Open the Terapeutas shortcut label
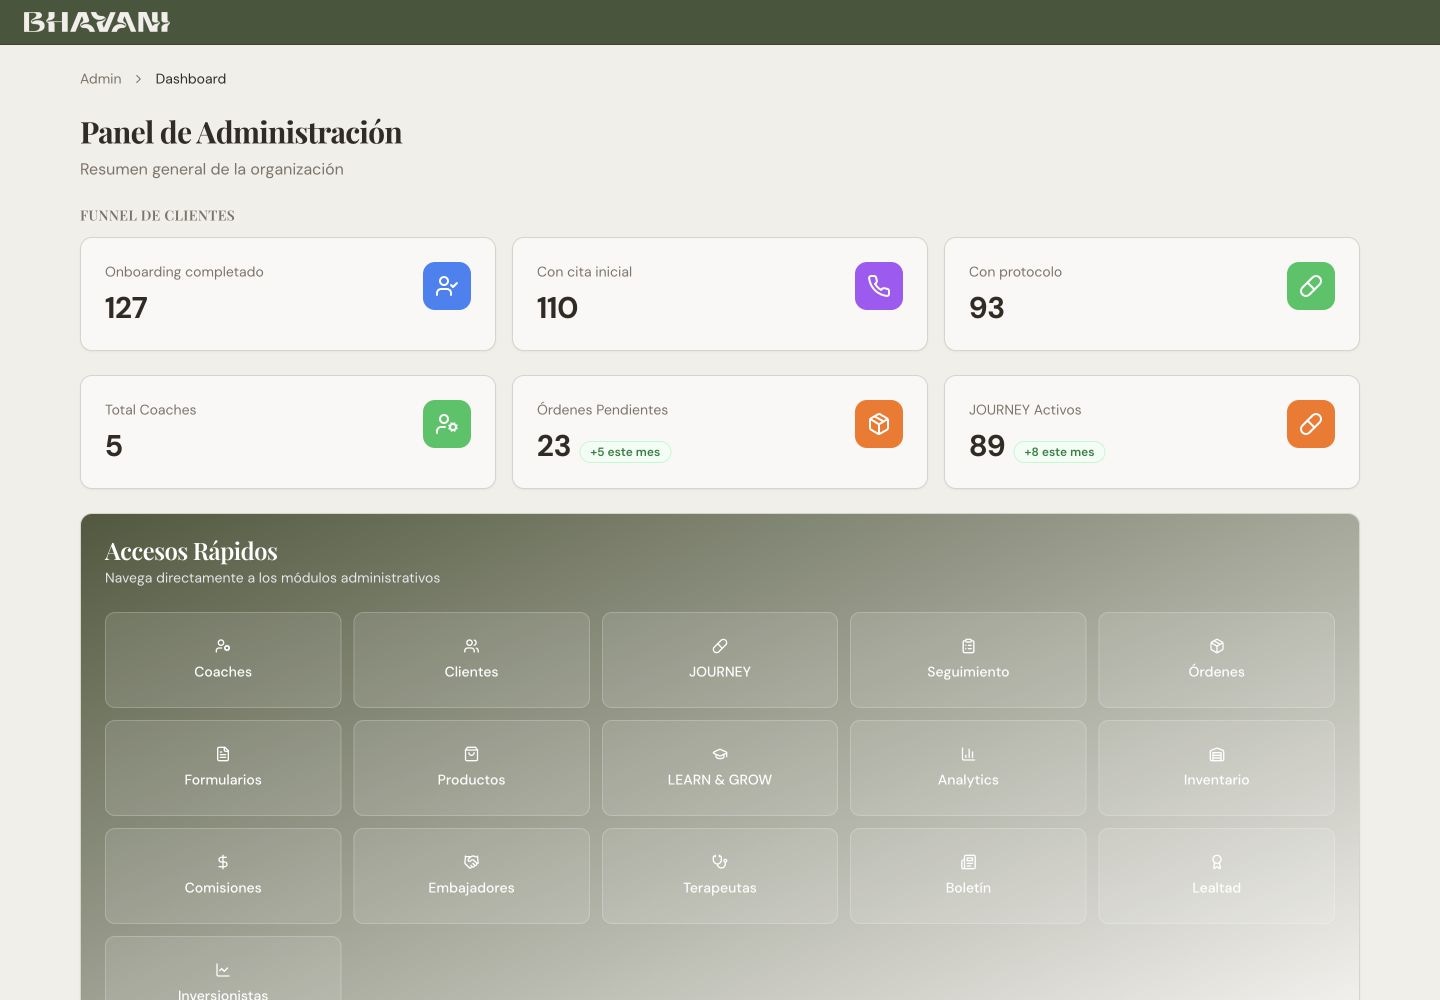 [x=720, y=888]
